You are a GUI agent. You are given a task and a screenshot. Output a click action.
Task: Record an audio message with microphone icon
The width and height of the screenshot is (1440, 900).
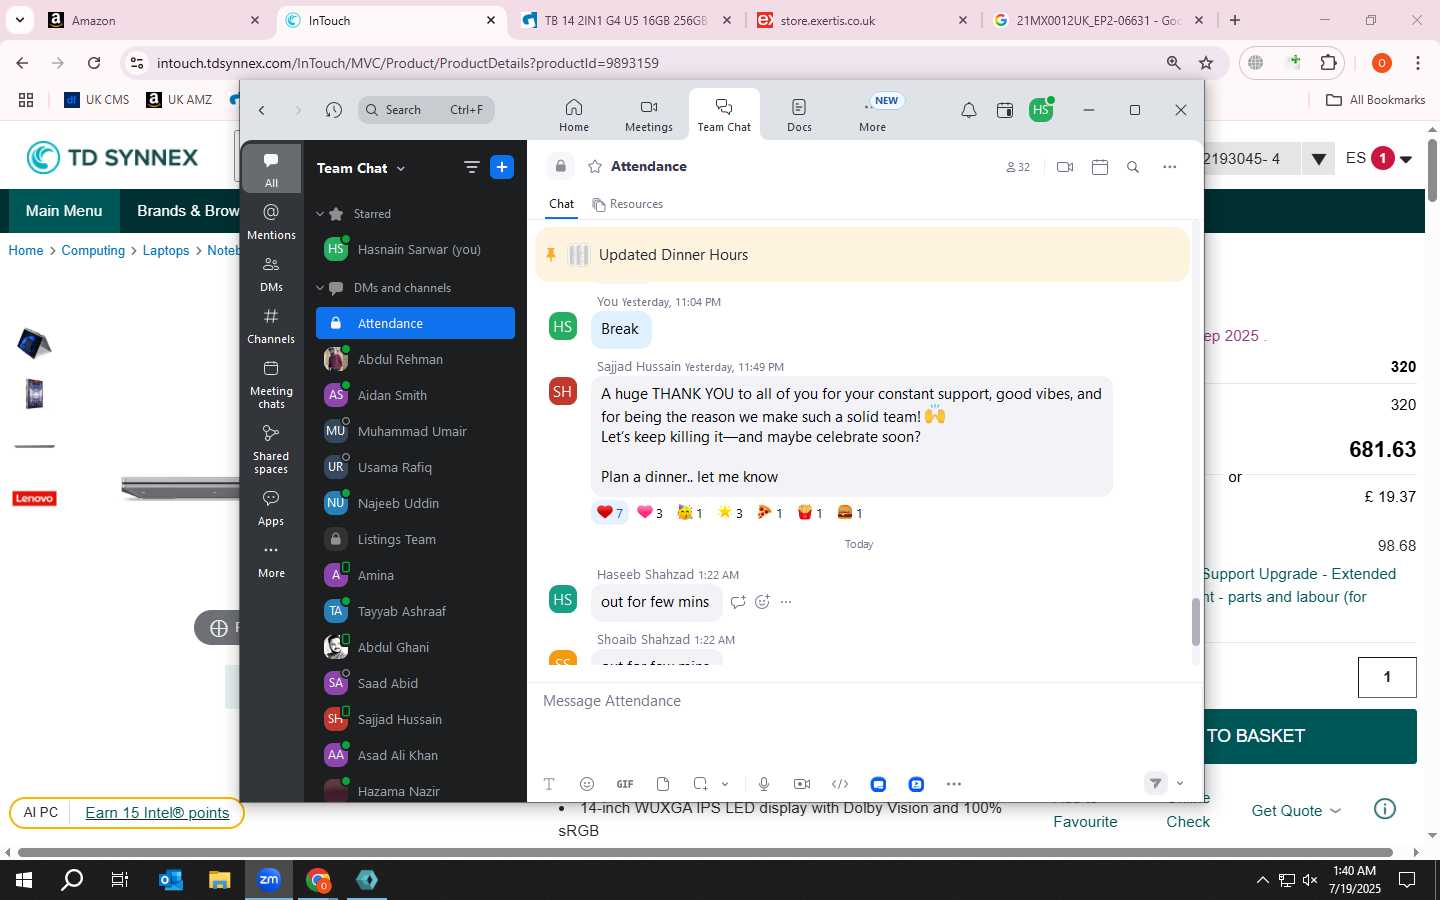click(764, 784)
